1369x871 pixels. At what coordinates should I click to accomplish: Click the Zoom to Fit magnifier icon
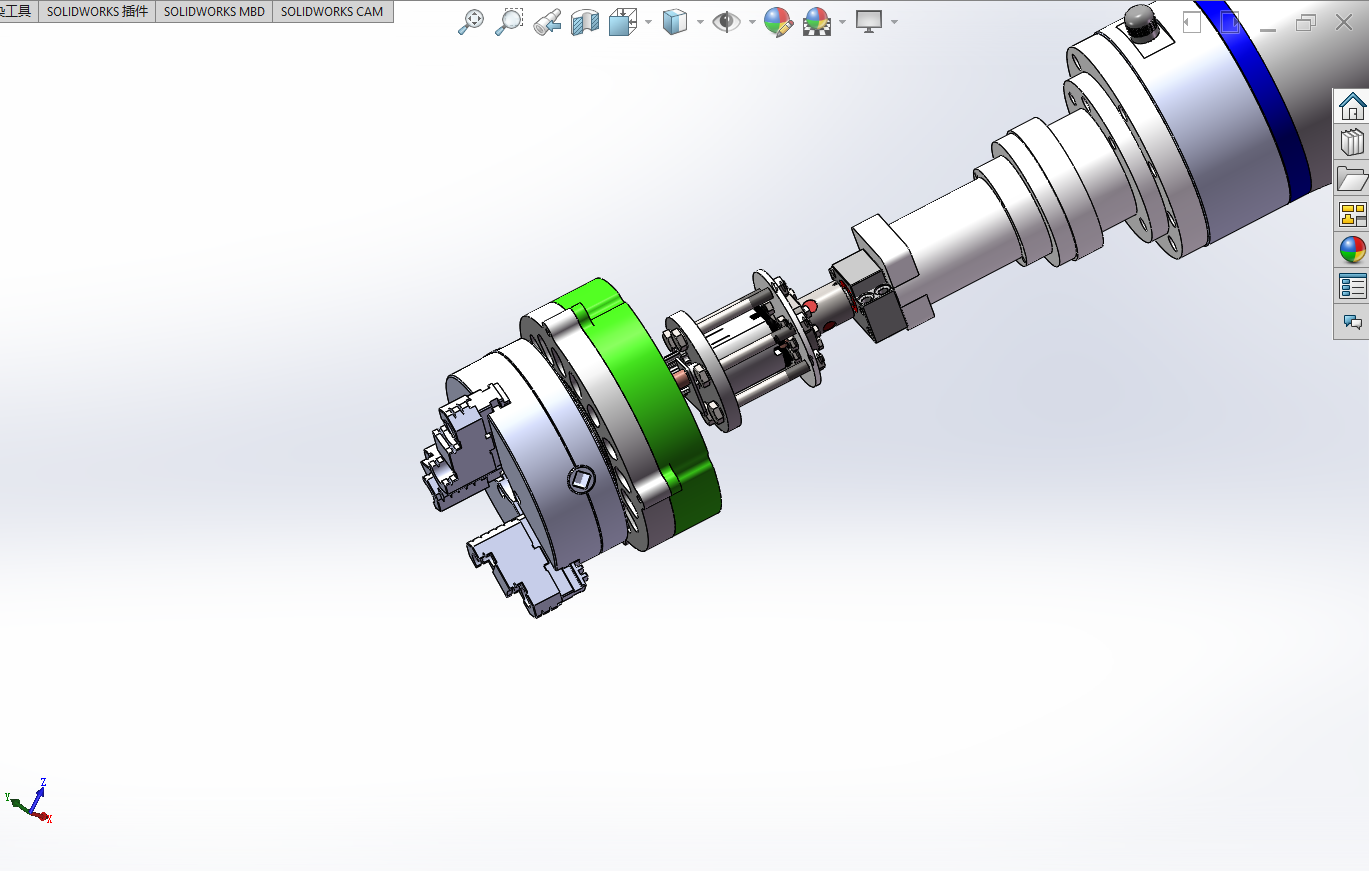(x=471, y=22)
